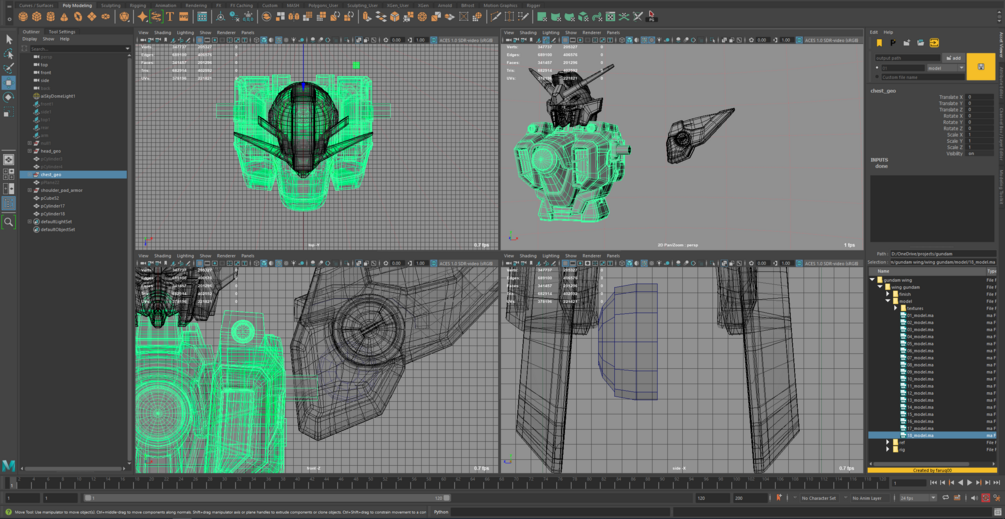Collapse the model folder in the file tree

[x=888, y=301]
